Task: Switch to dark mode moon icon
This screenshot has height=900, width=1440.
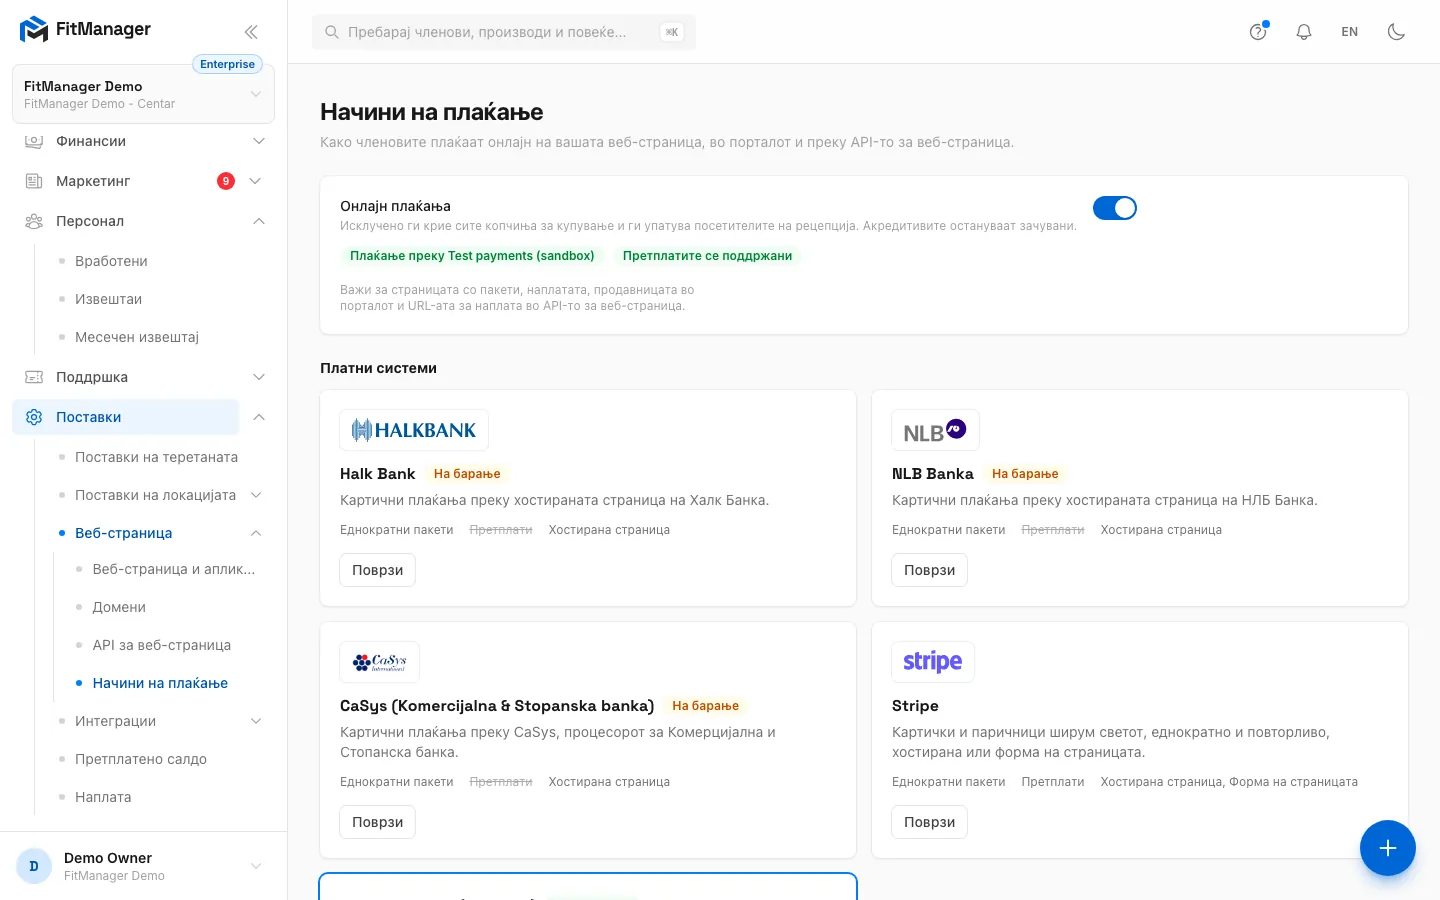Action: 1396,32
